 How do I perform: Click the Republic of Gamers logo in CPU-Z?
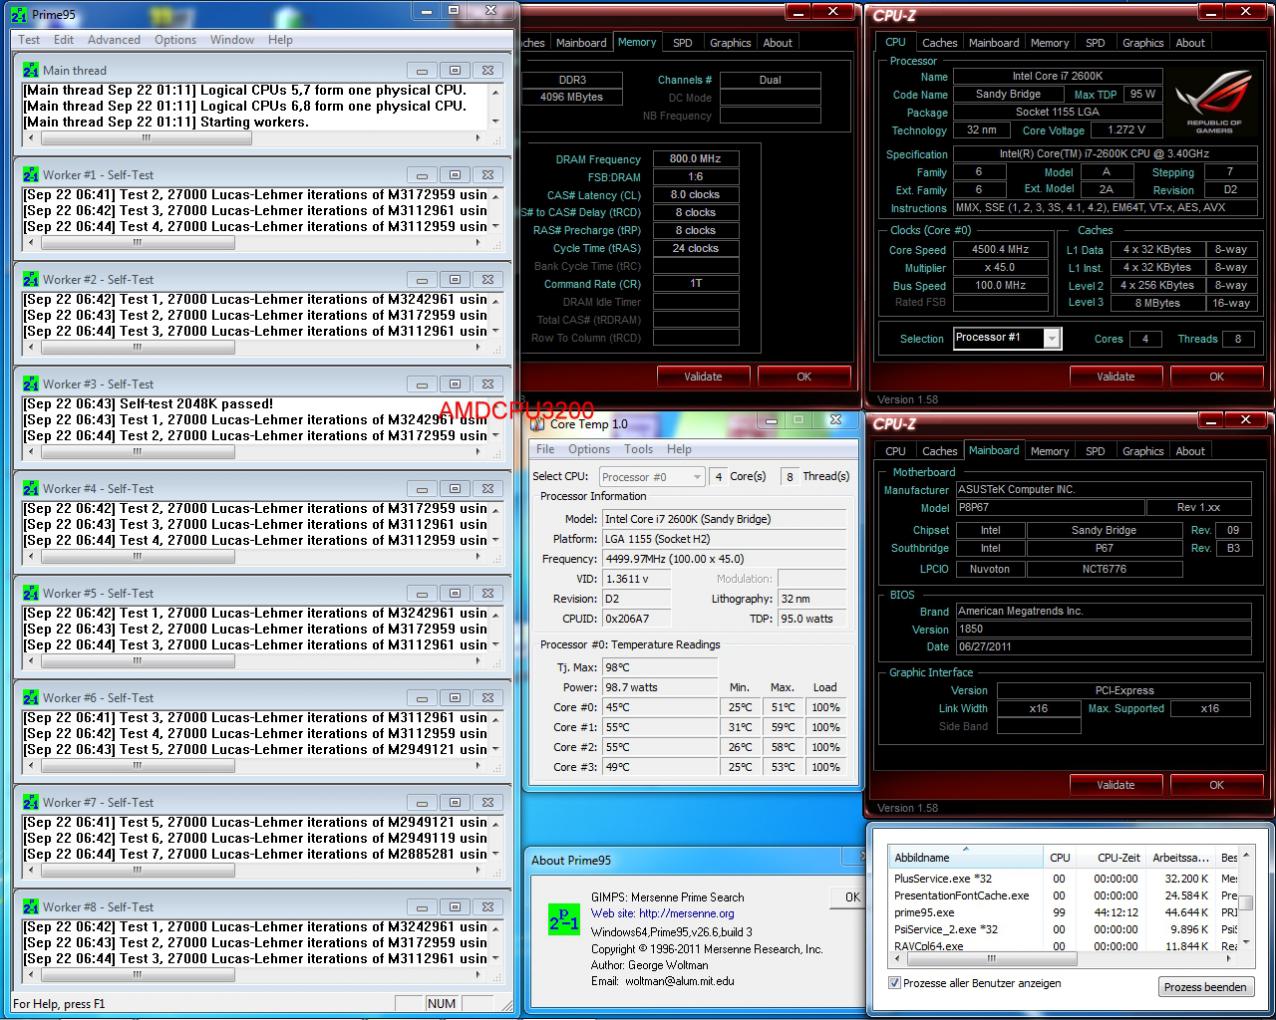tap(1213, 102)
